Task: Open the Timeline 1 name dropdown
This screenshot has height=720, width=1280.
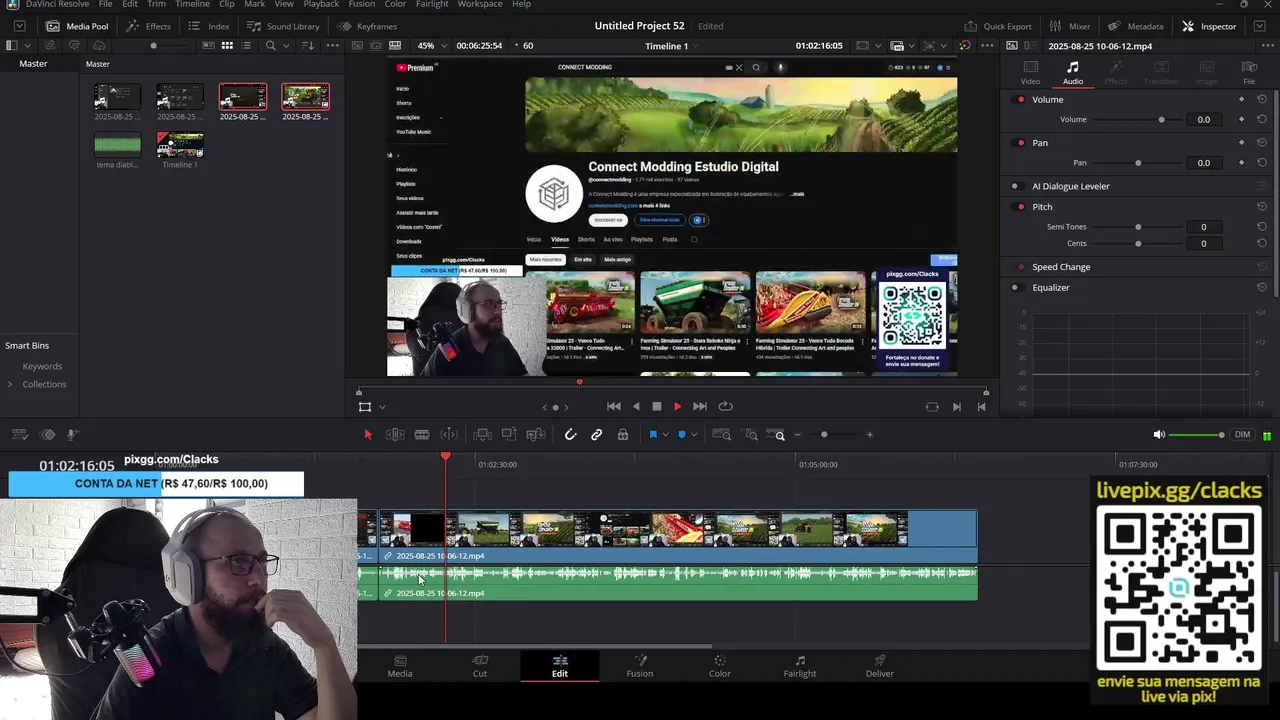Action: pyautogui.click(x=672, y=46)
